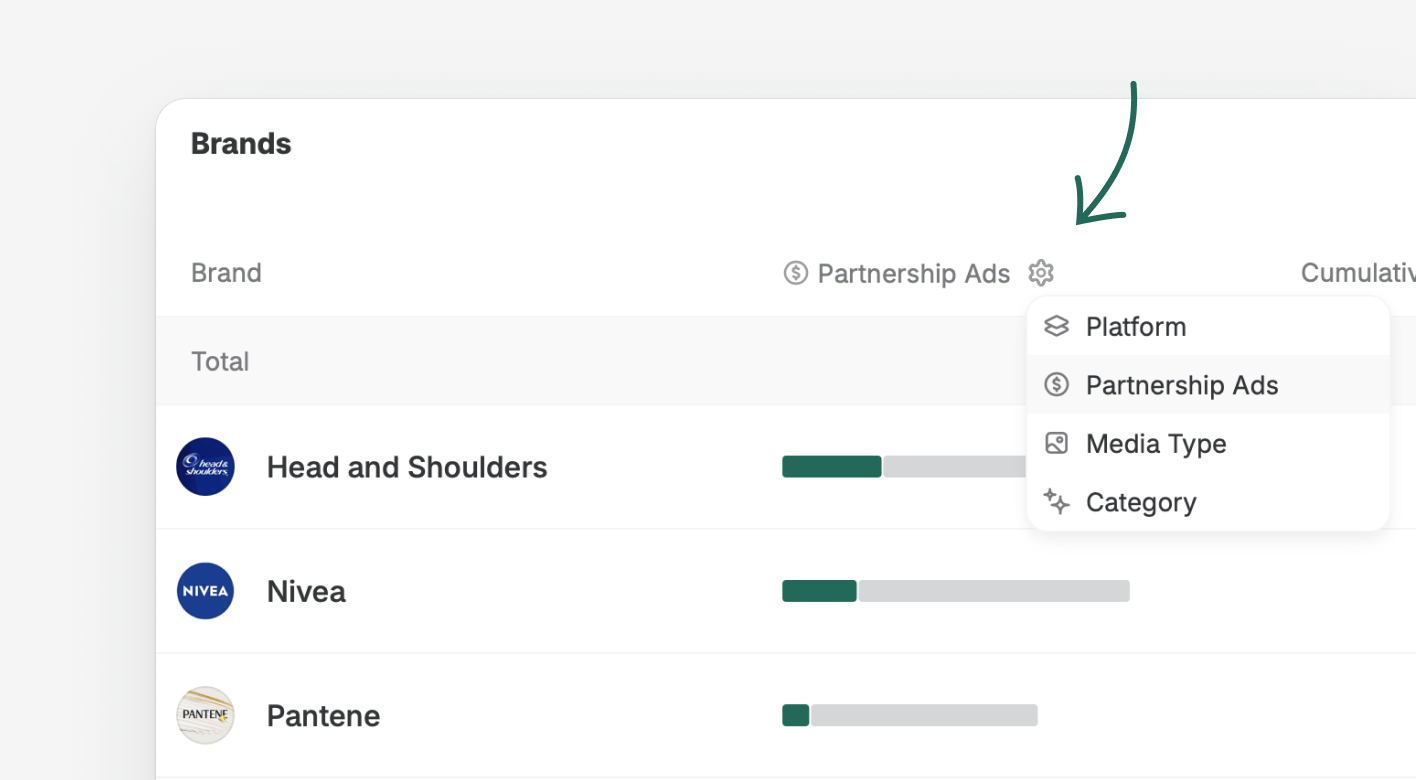Viewport: 1416px width, 780px height.
Task: Click the Cumulative column header
Action: click(1357, 273)
